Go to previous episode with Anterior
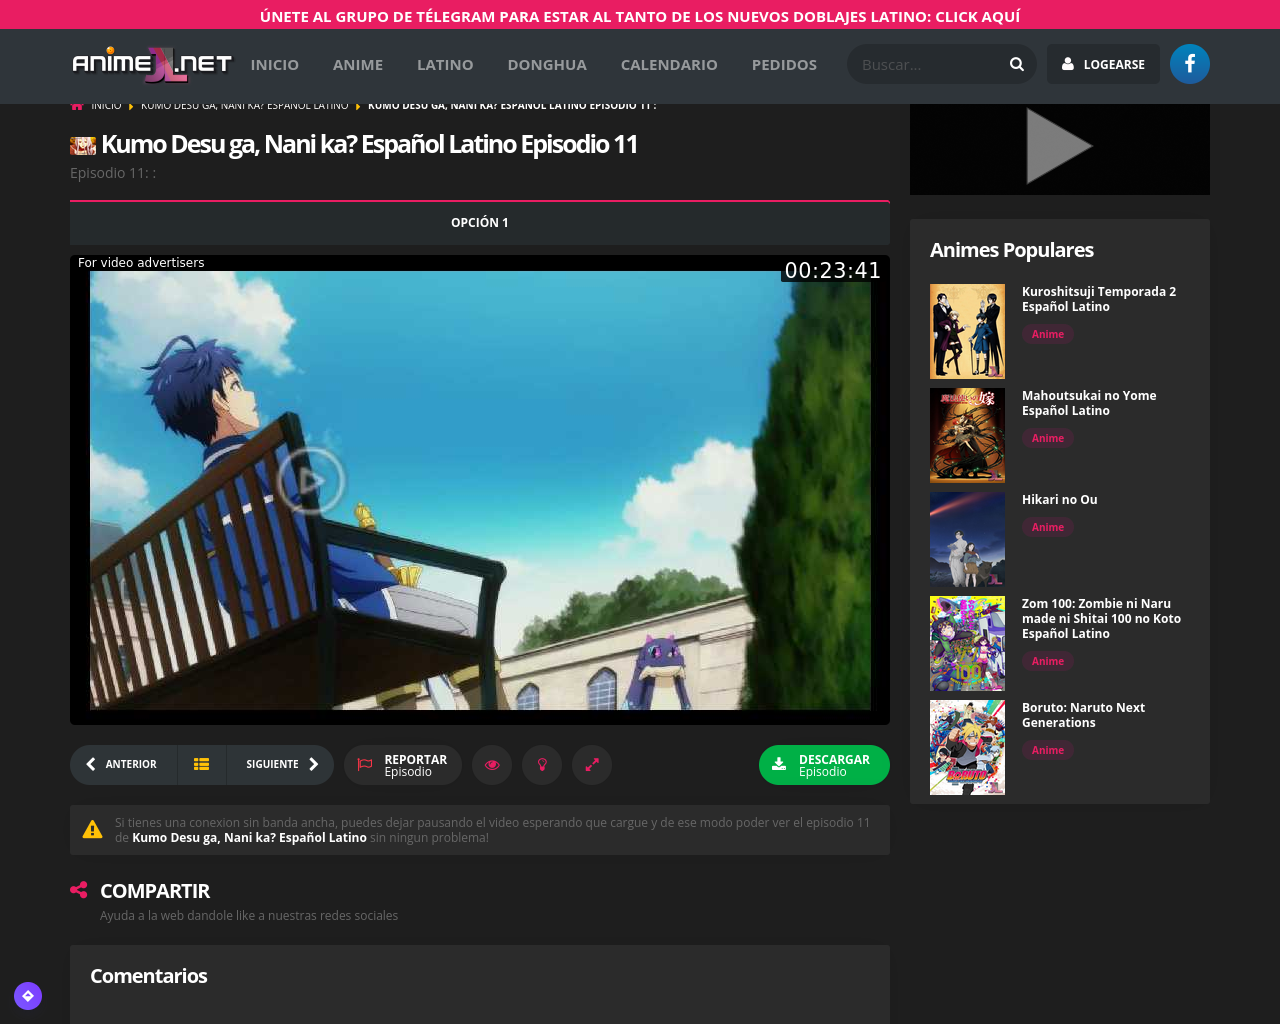The width and height of the screenshot is (1280, 1024). [123, 764]
